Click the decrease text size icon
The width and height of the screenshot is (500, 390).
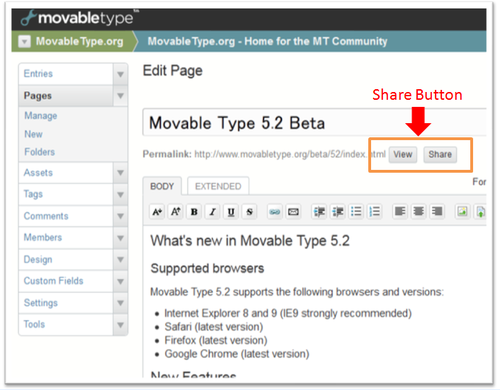click(157, 212)
